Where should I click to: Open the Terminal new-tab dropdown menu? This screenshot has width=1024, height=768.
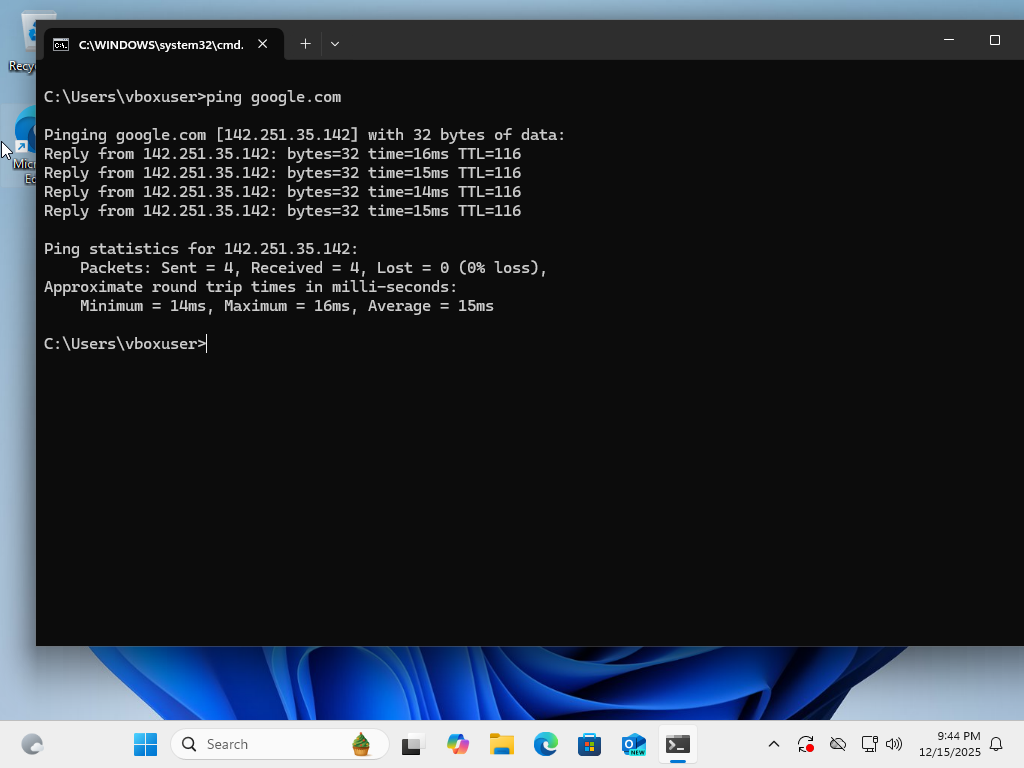point(334,43)
